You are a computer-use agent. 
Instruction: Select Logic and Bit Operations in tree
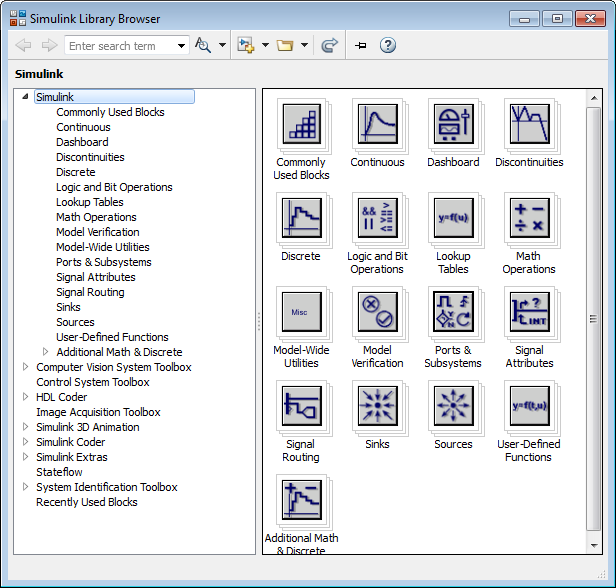[x=114, y=187]
